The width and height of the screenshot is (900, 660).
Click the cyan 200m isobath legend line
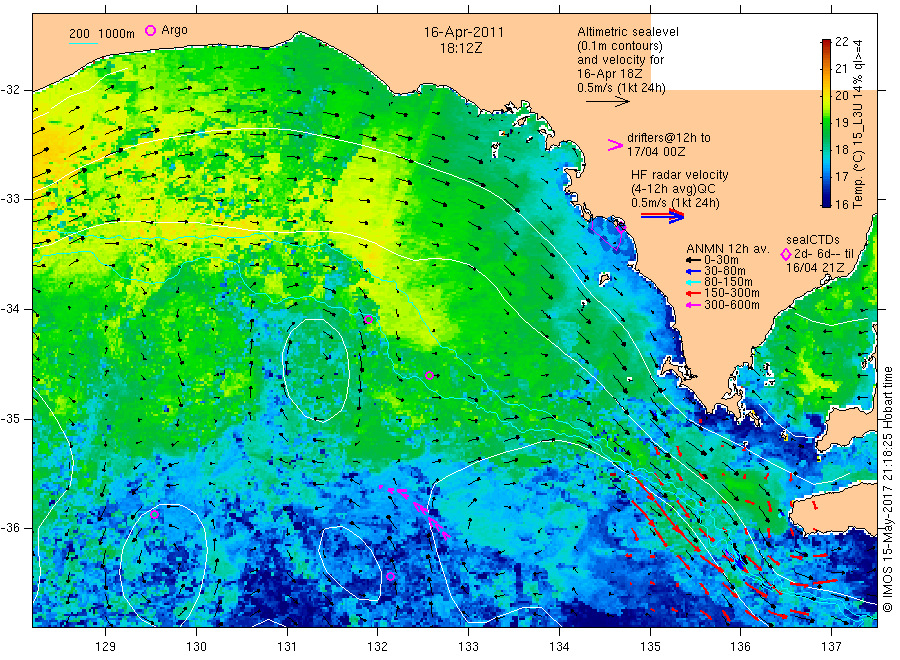(x=83, y=42)
